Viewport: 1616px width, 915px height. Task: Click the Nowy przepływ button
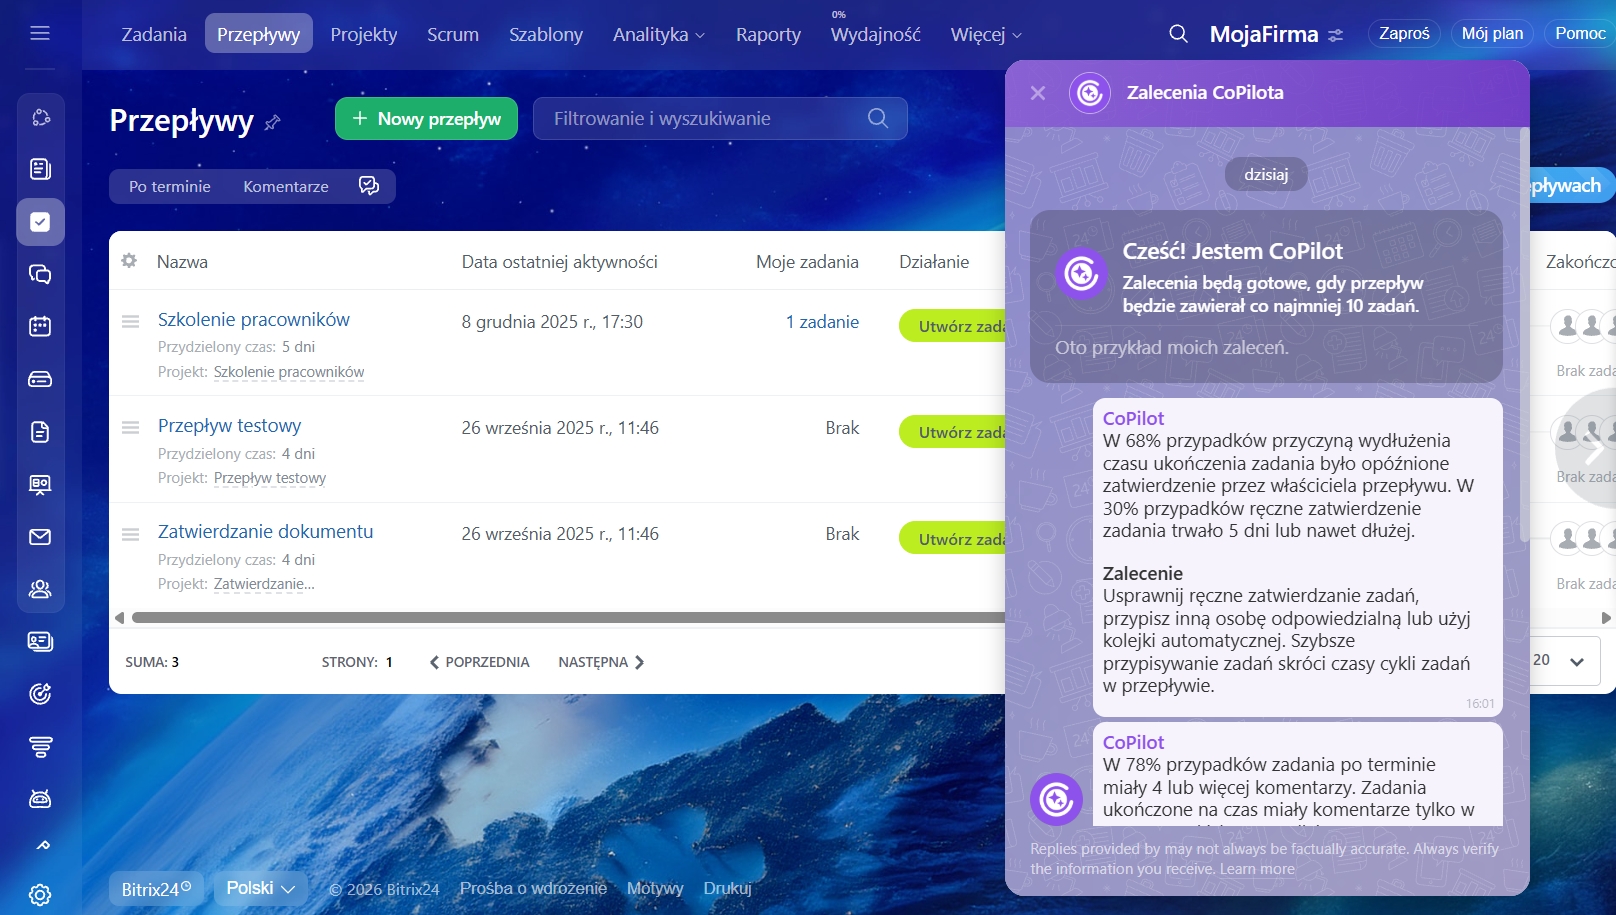(x=426, y=118)
